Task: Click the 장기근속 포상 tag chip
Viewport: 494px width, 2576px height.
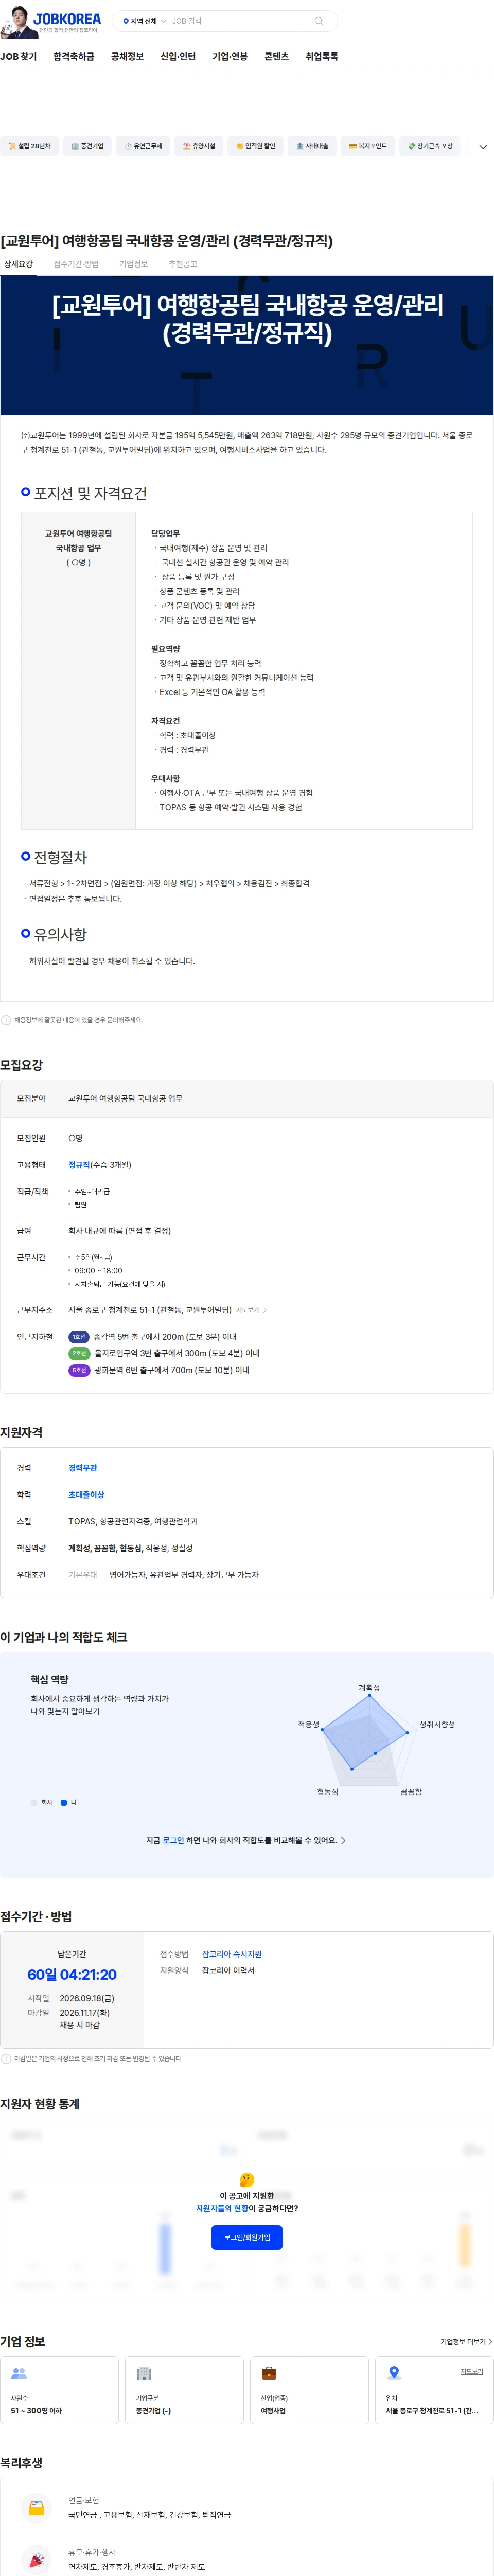Action: [x=430, y=146]
